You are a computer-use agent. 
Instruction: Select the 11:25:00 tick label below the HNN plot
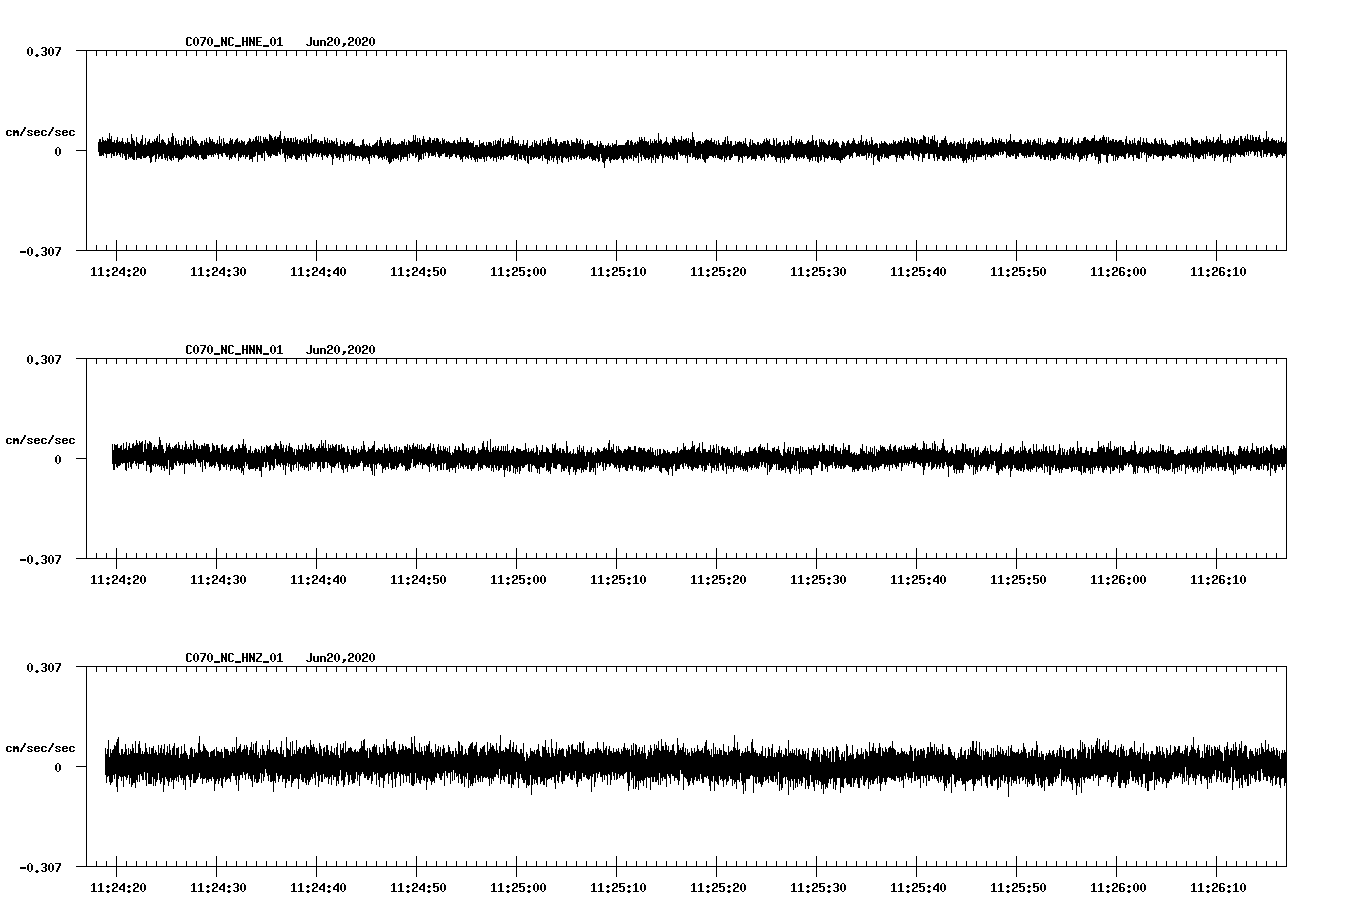click(x=518, y=580)
